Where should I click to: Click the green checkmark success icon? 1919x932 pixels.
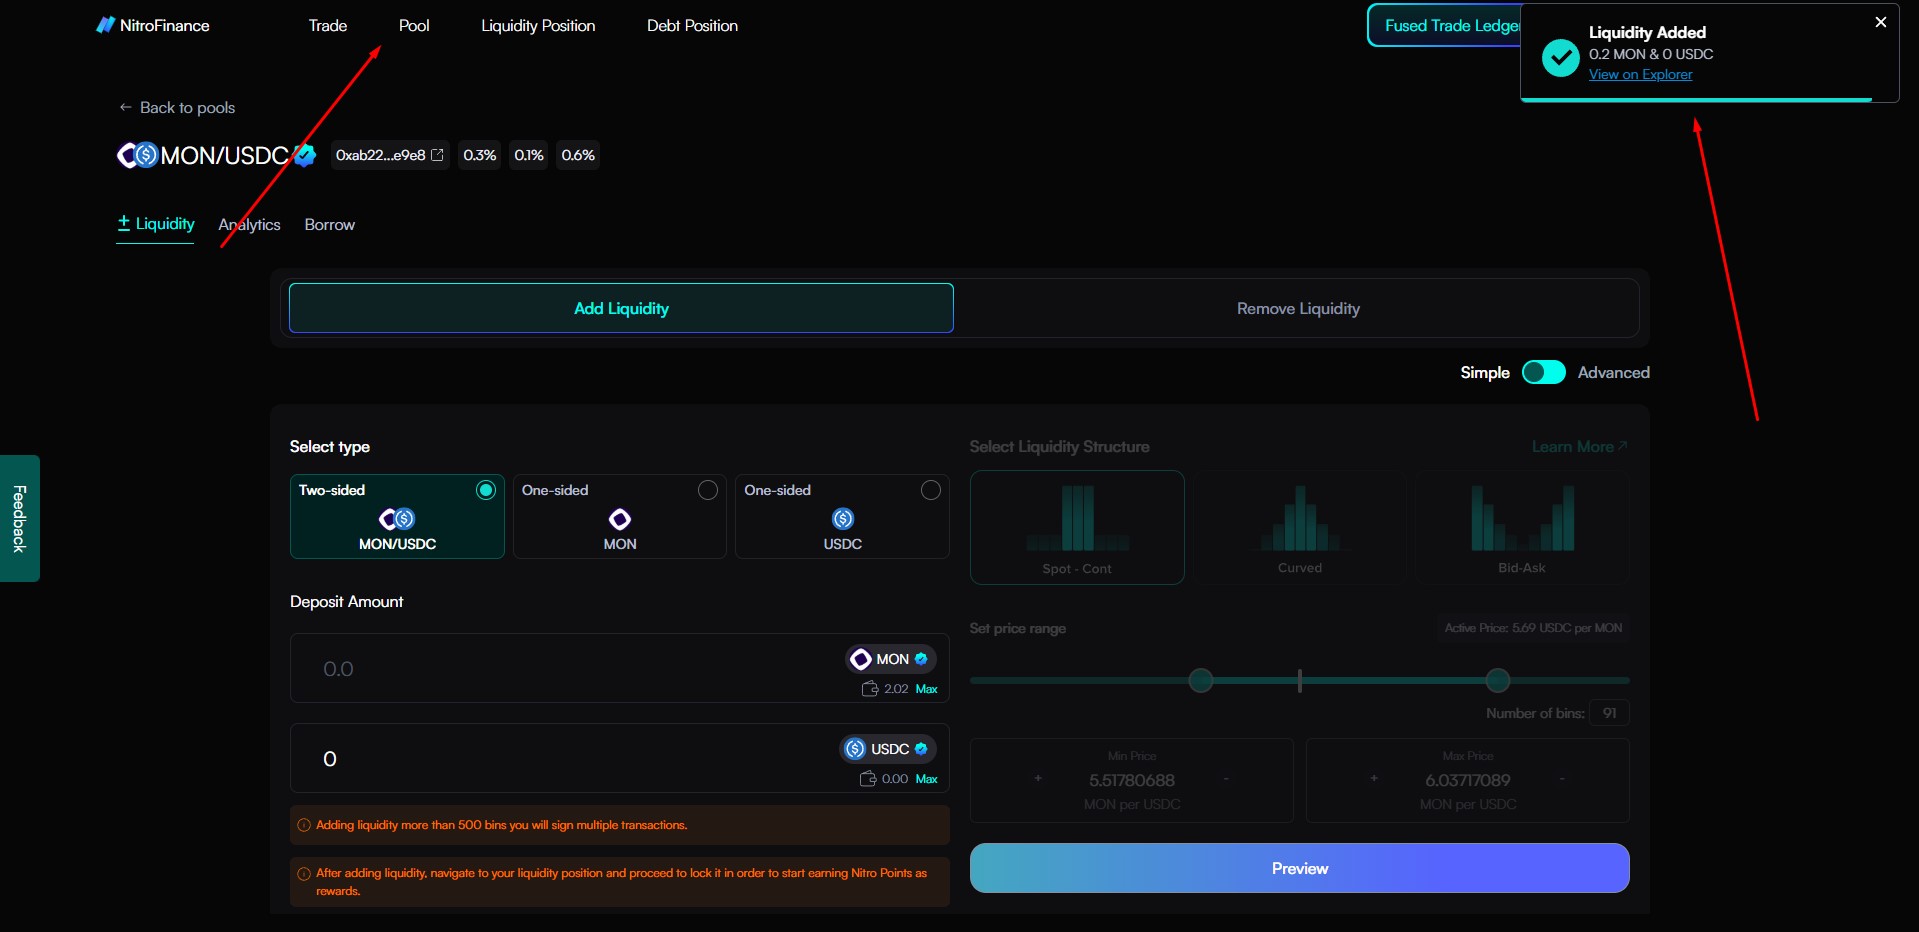1560,58
